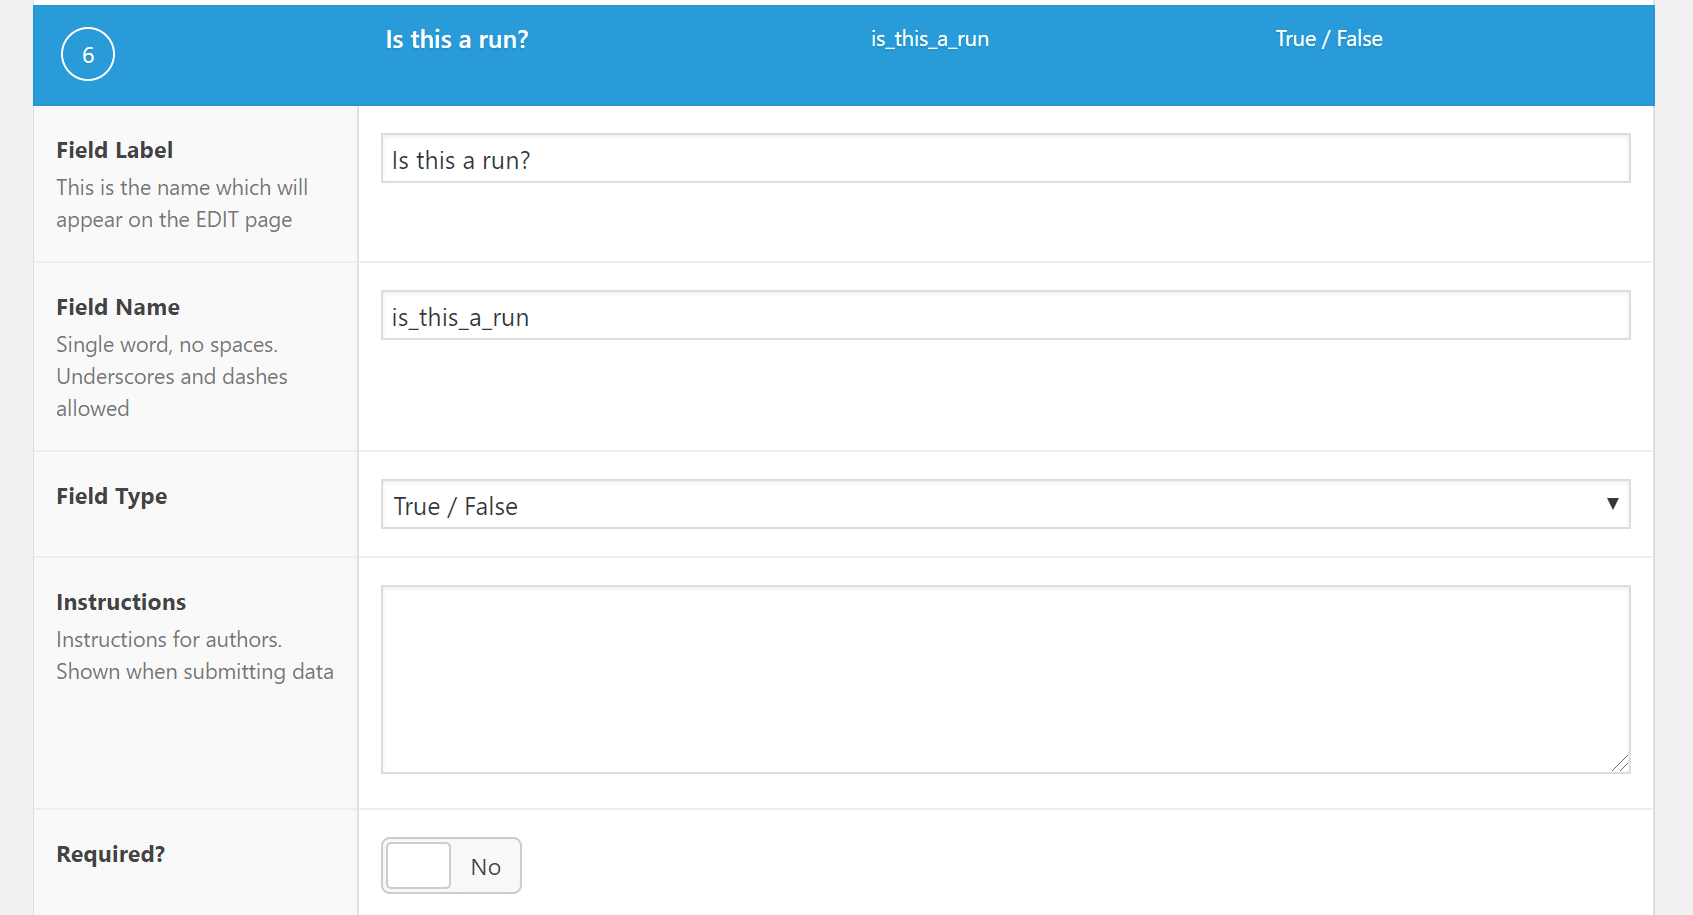The image size is (1693, 915).
Task: Click the Field Type label
Action: 111,496
